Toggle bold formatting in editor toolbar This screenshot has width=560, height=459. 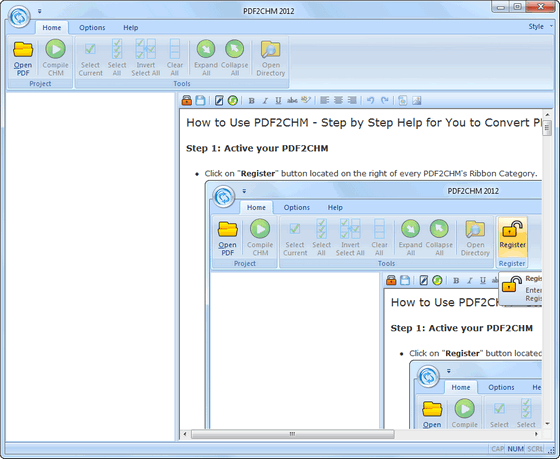(251, 101)
